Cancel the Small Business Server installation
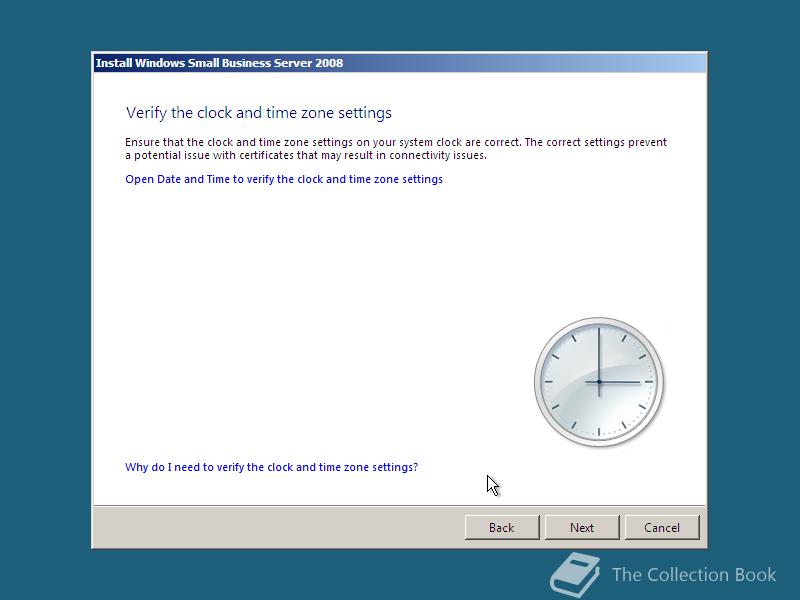The image size is (800, 600). pos(662,528)
